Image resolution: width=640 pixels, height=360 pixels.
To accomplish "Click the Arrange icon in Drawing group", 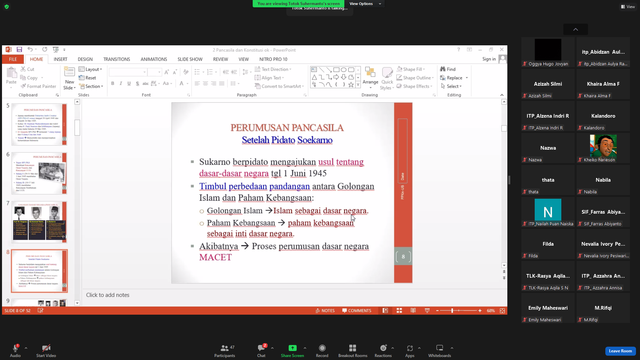I will click(x=370, y=78).
